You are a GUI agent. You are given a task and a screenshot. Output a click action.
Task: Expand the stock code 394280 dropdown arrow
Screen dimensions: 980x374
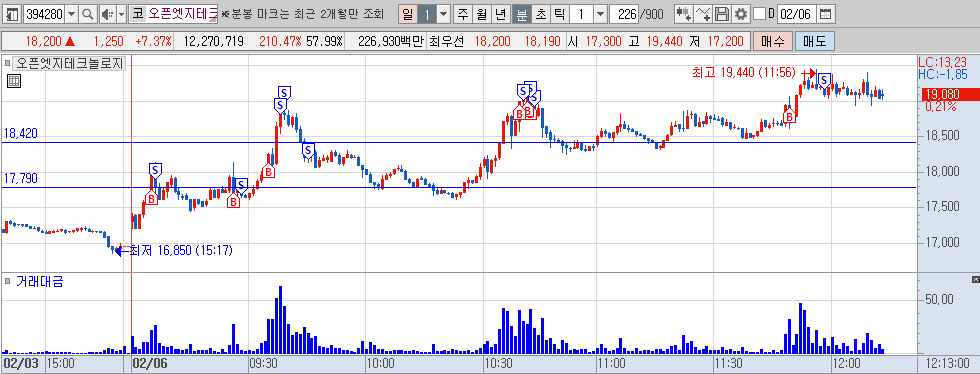tap(71, 14)
